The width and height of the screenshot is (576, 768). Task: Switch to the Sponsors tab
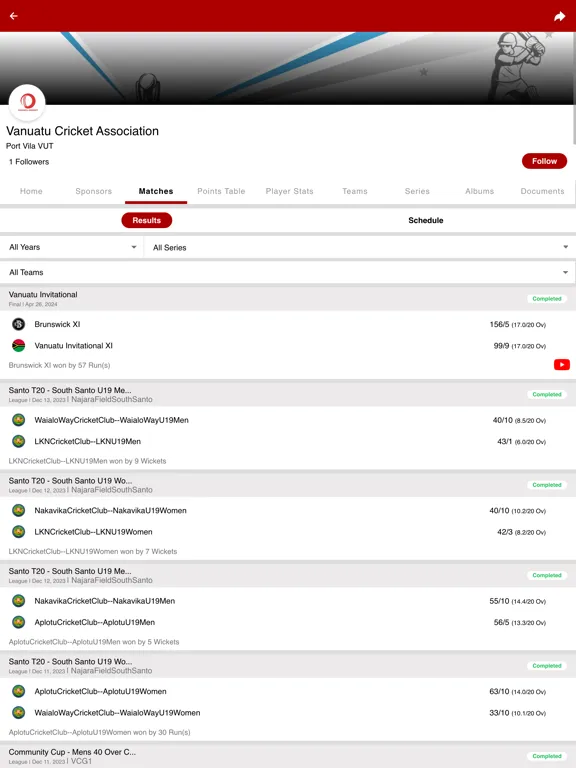pyautogui.click(x=94, y=191)
